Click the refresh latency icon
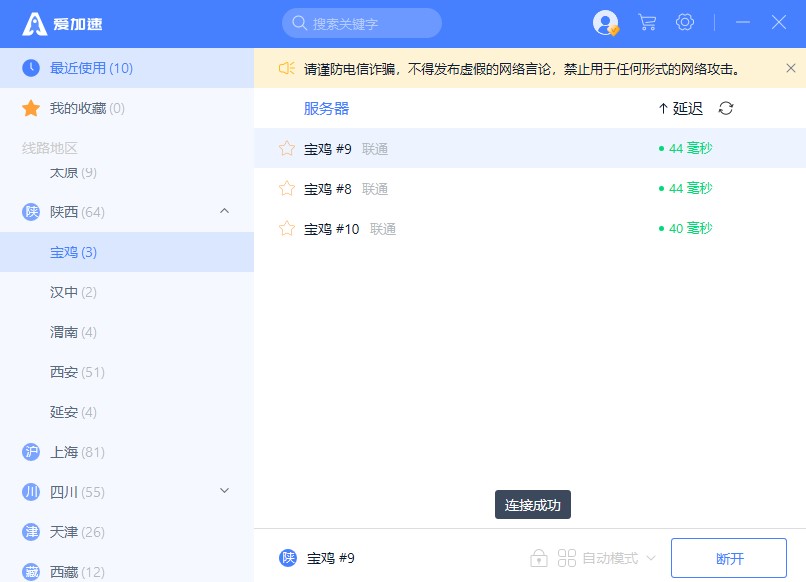806x582 pixels. (726, 108)
